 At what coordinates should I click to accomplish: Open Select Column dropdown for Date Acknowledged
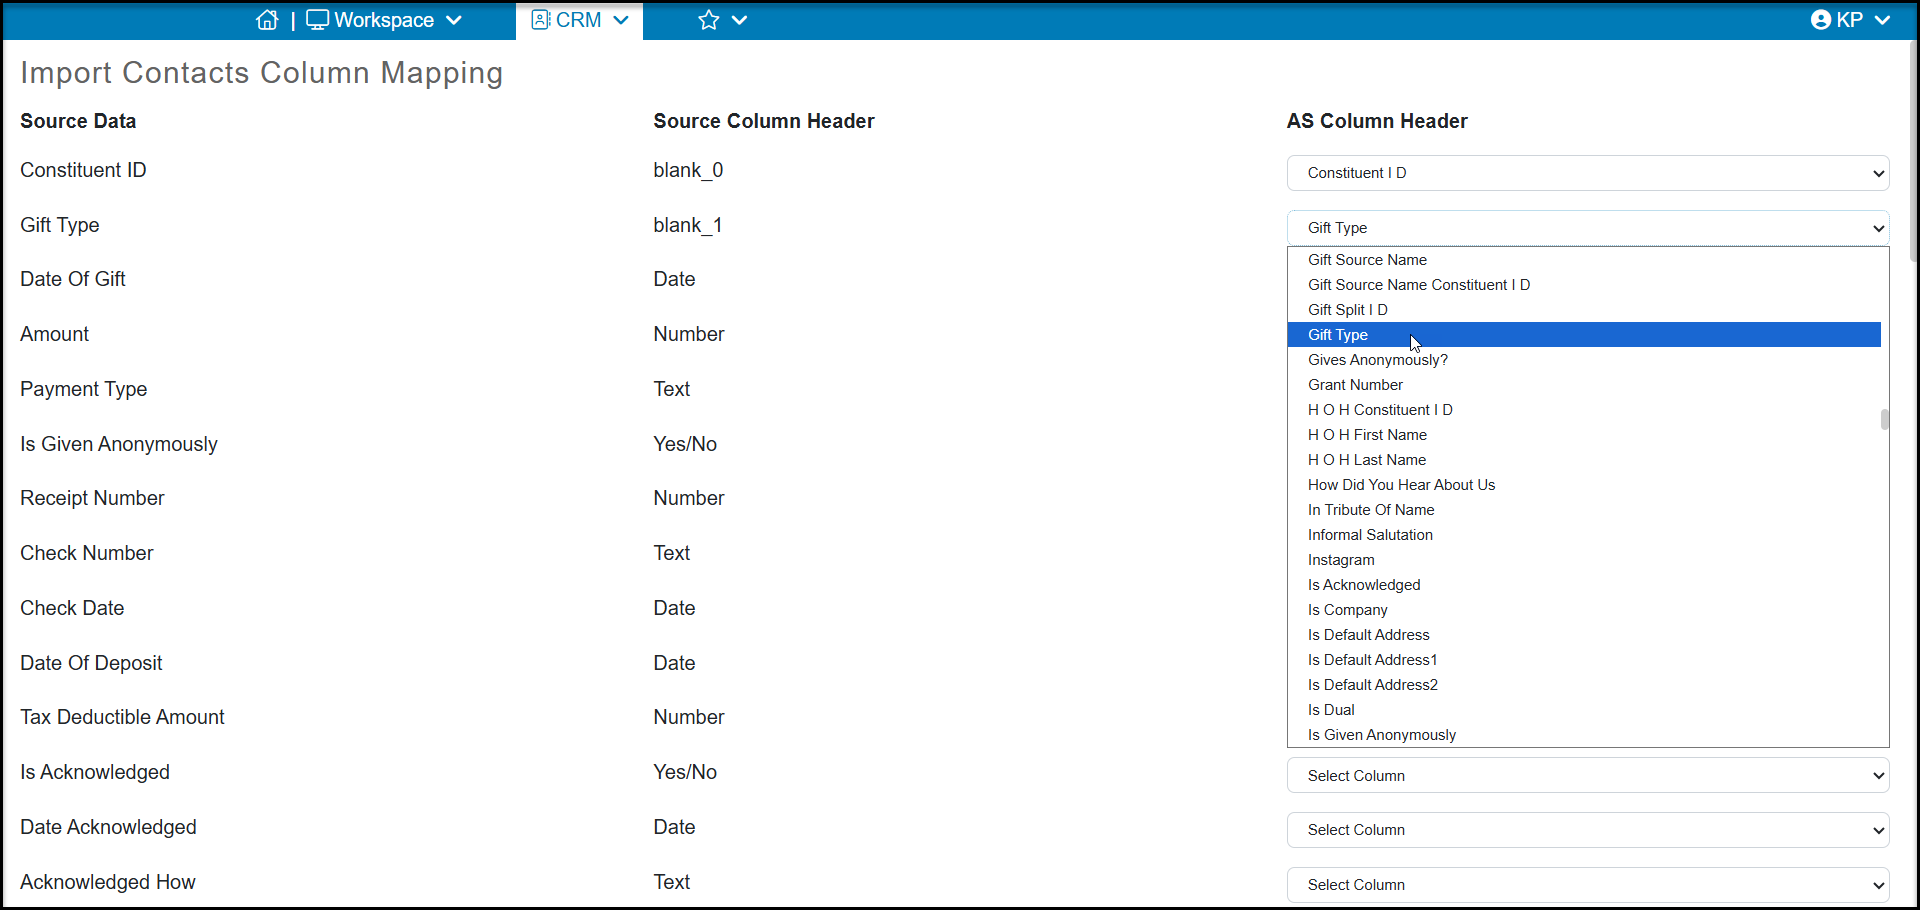click(x=1588, y=830)
